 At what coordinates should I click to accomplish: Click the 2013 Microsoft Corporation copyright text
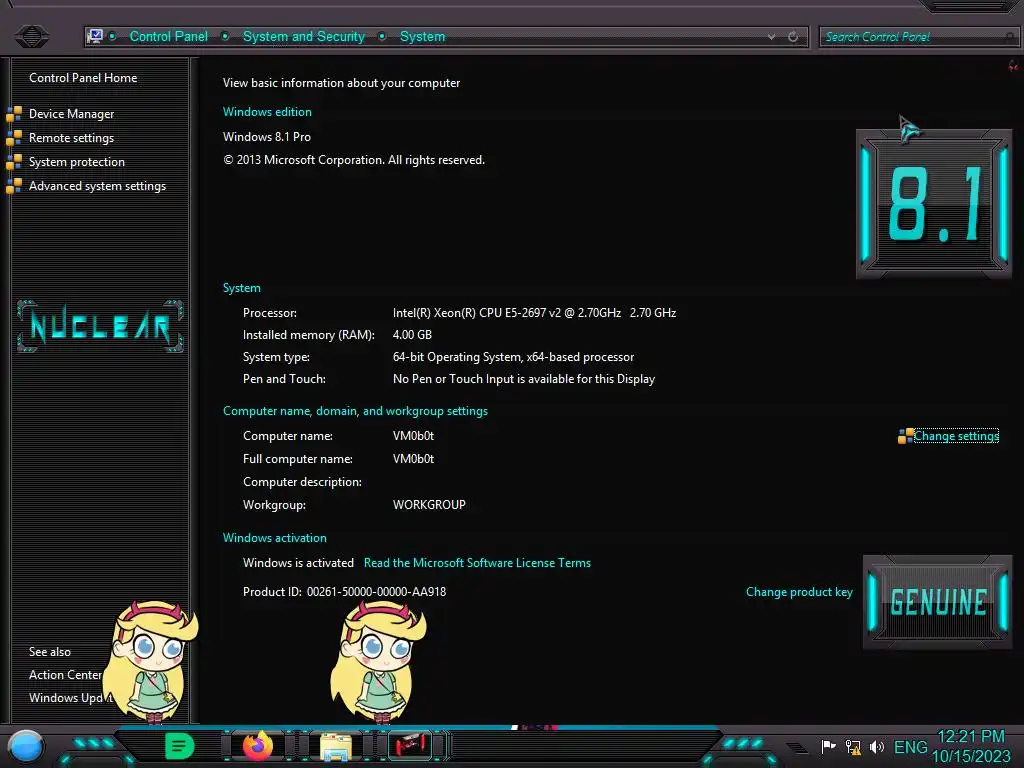(354, 160)
